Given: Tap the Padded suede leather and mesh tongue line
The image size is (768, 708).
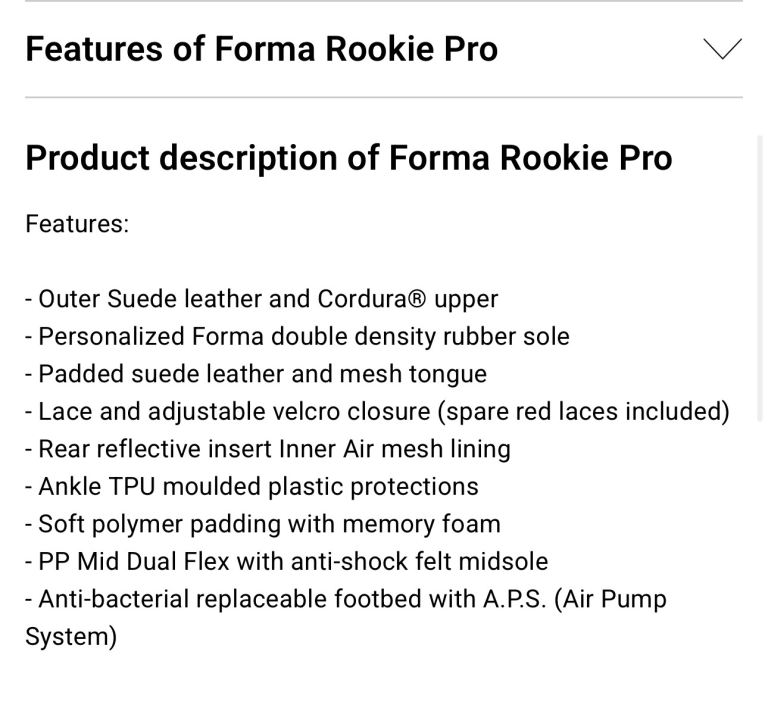Looking at the screenshot, I should click(256, 374).
